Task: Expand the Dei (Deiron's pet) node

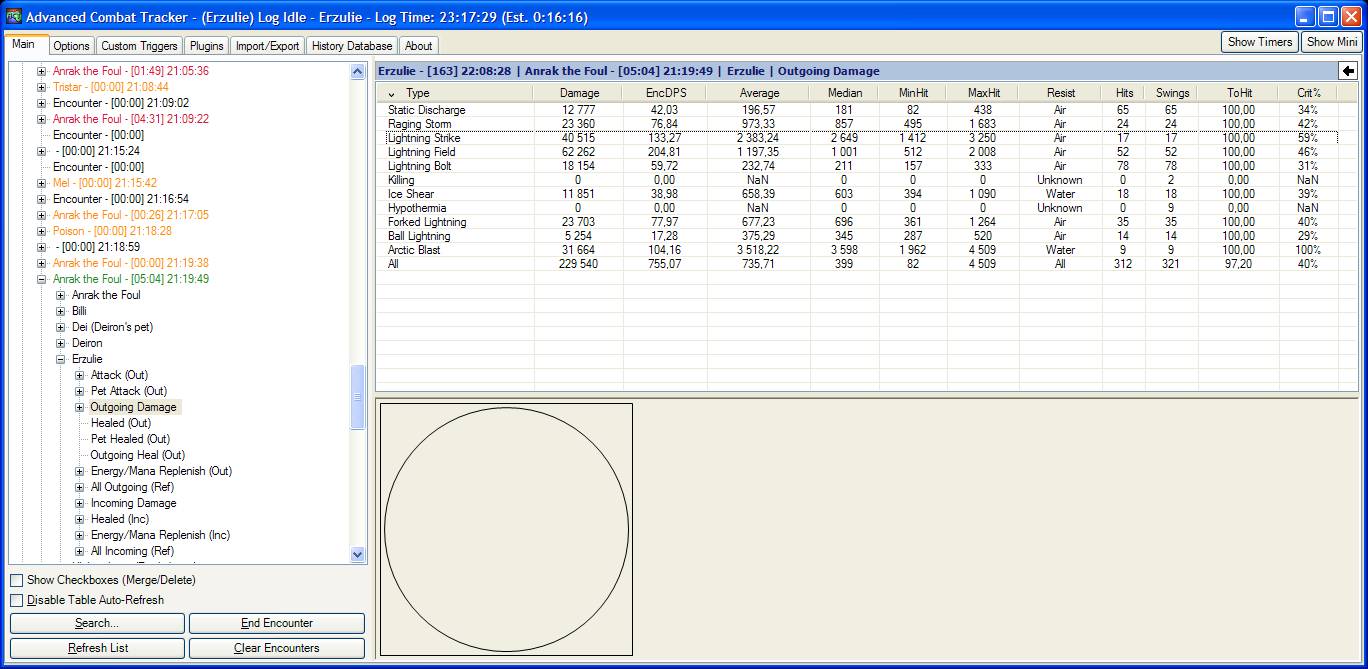Action: [x=61, y=327]
